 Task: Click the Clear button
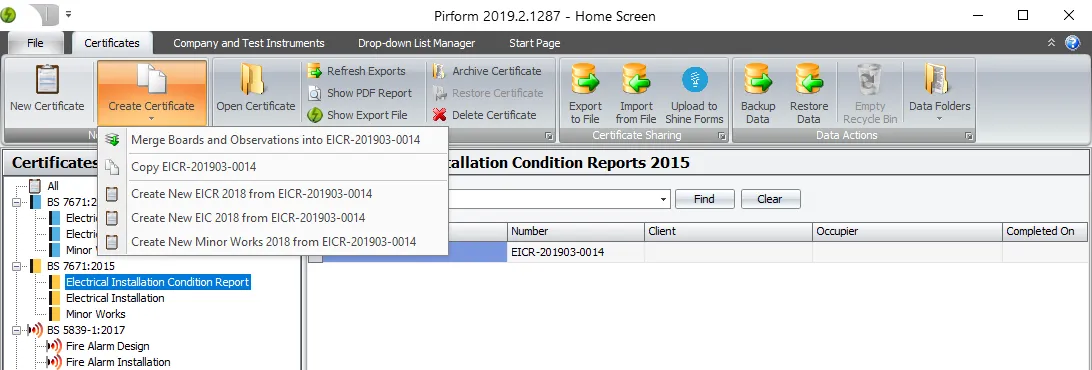[770, 199]
